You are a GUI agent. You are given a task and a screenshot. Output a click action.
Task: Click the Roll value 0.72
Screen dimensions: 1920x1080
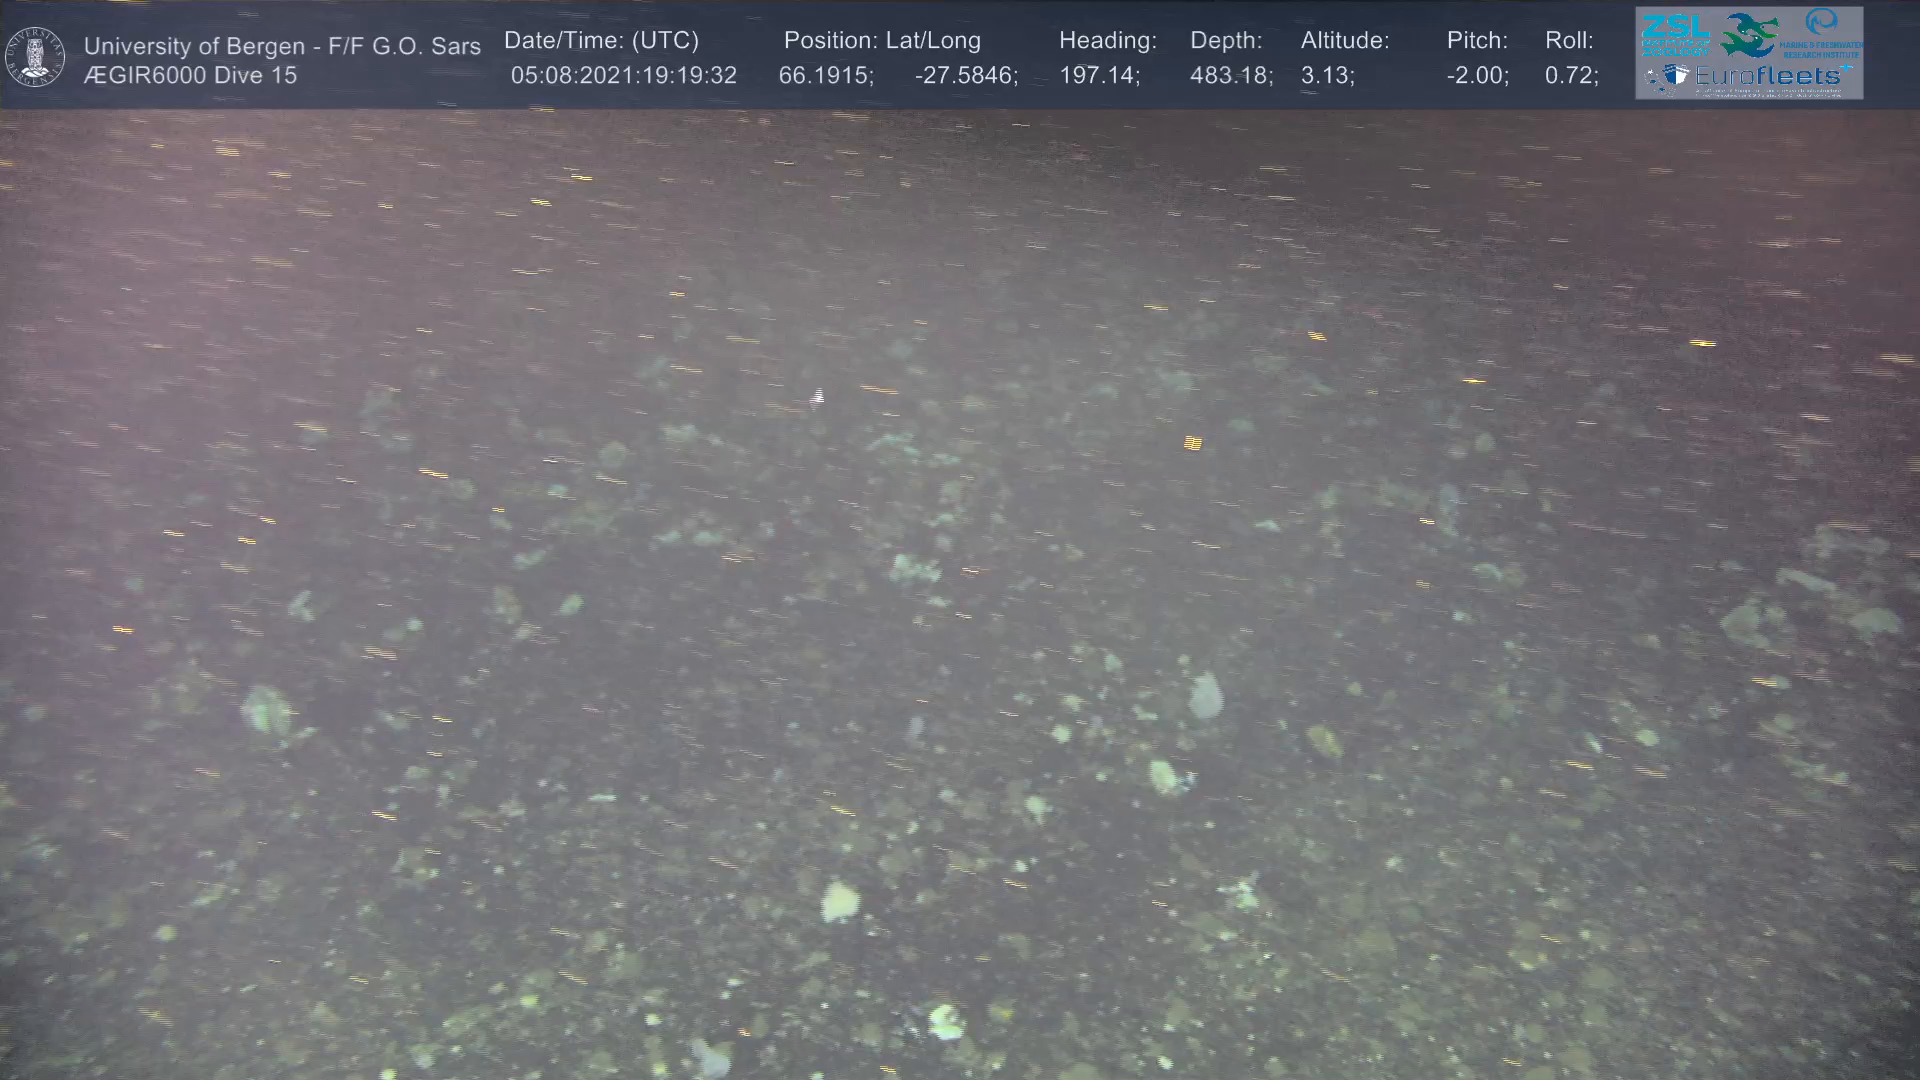tap(1570, 76)
